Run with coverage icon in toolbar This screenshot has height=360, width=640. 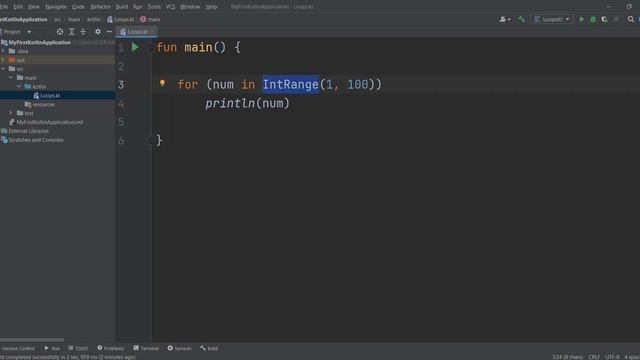(x=604, y=19)
